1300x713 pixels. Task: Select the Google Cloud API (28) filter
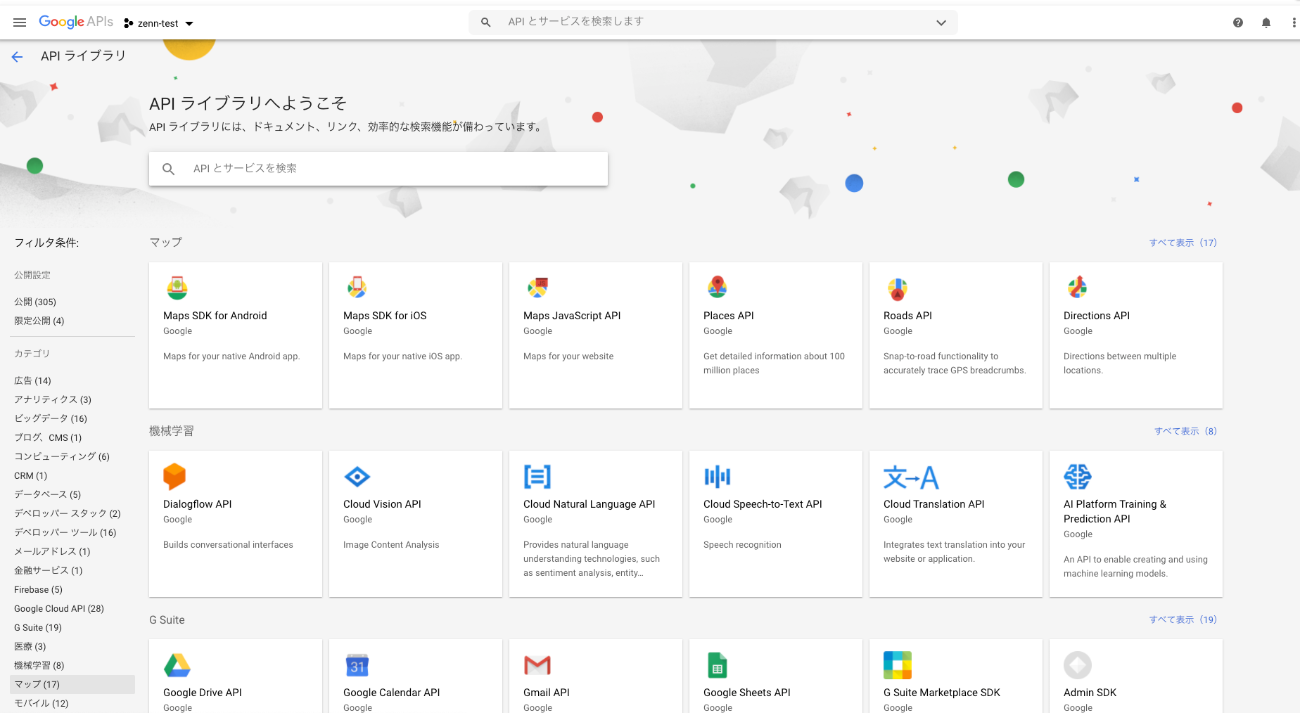(x=59, y=609)
